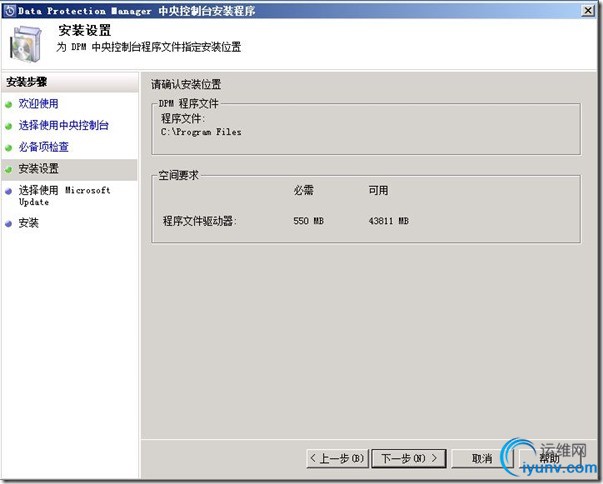
Task: Click green bullet beside 选择使用中央控制台
Action: (x=8, y=126)
